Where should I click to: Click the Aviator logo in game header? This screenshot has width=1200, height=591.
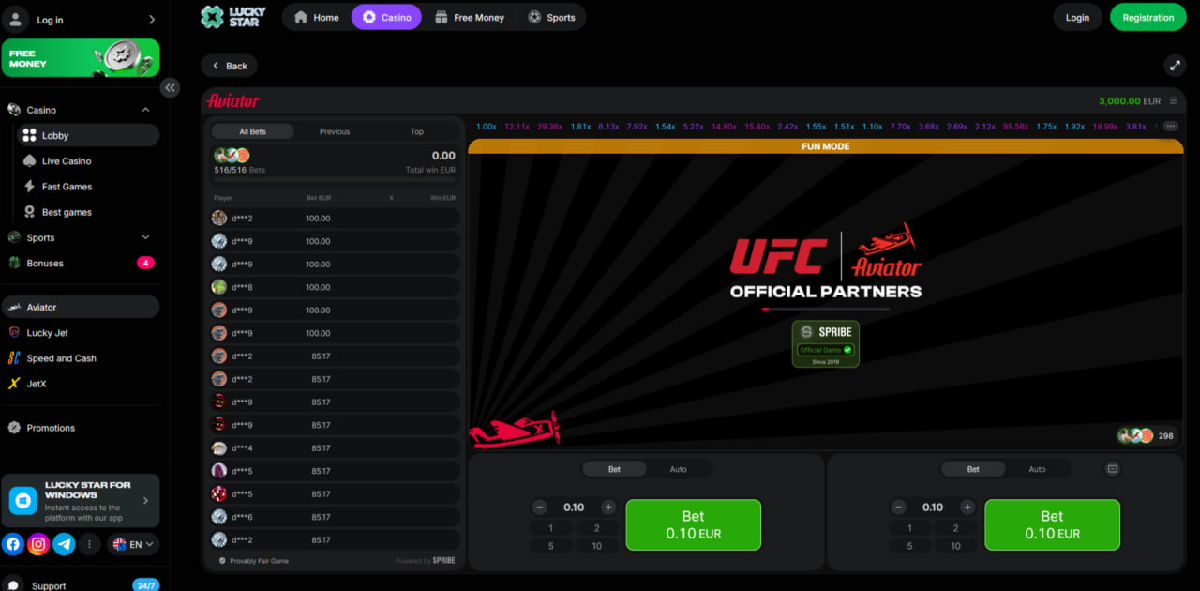pyautogui.click(x=233, y=101)
